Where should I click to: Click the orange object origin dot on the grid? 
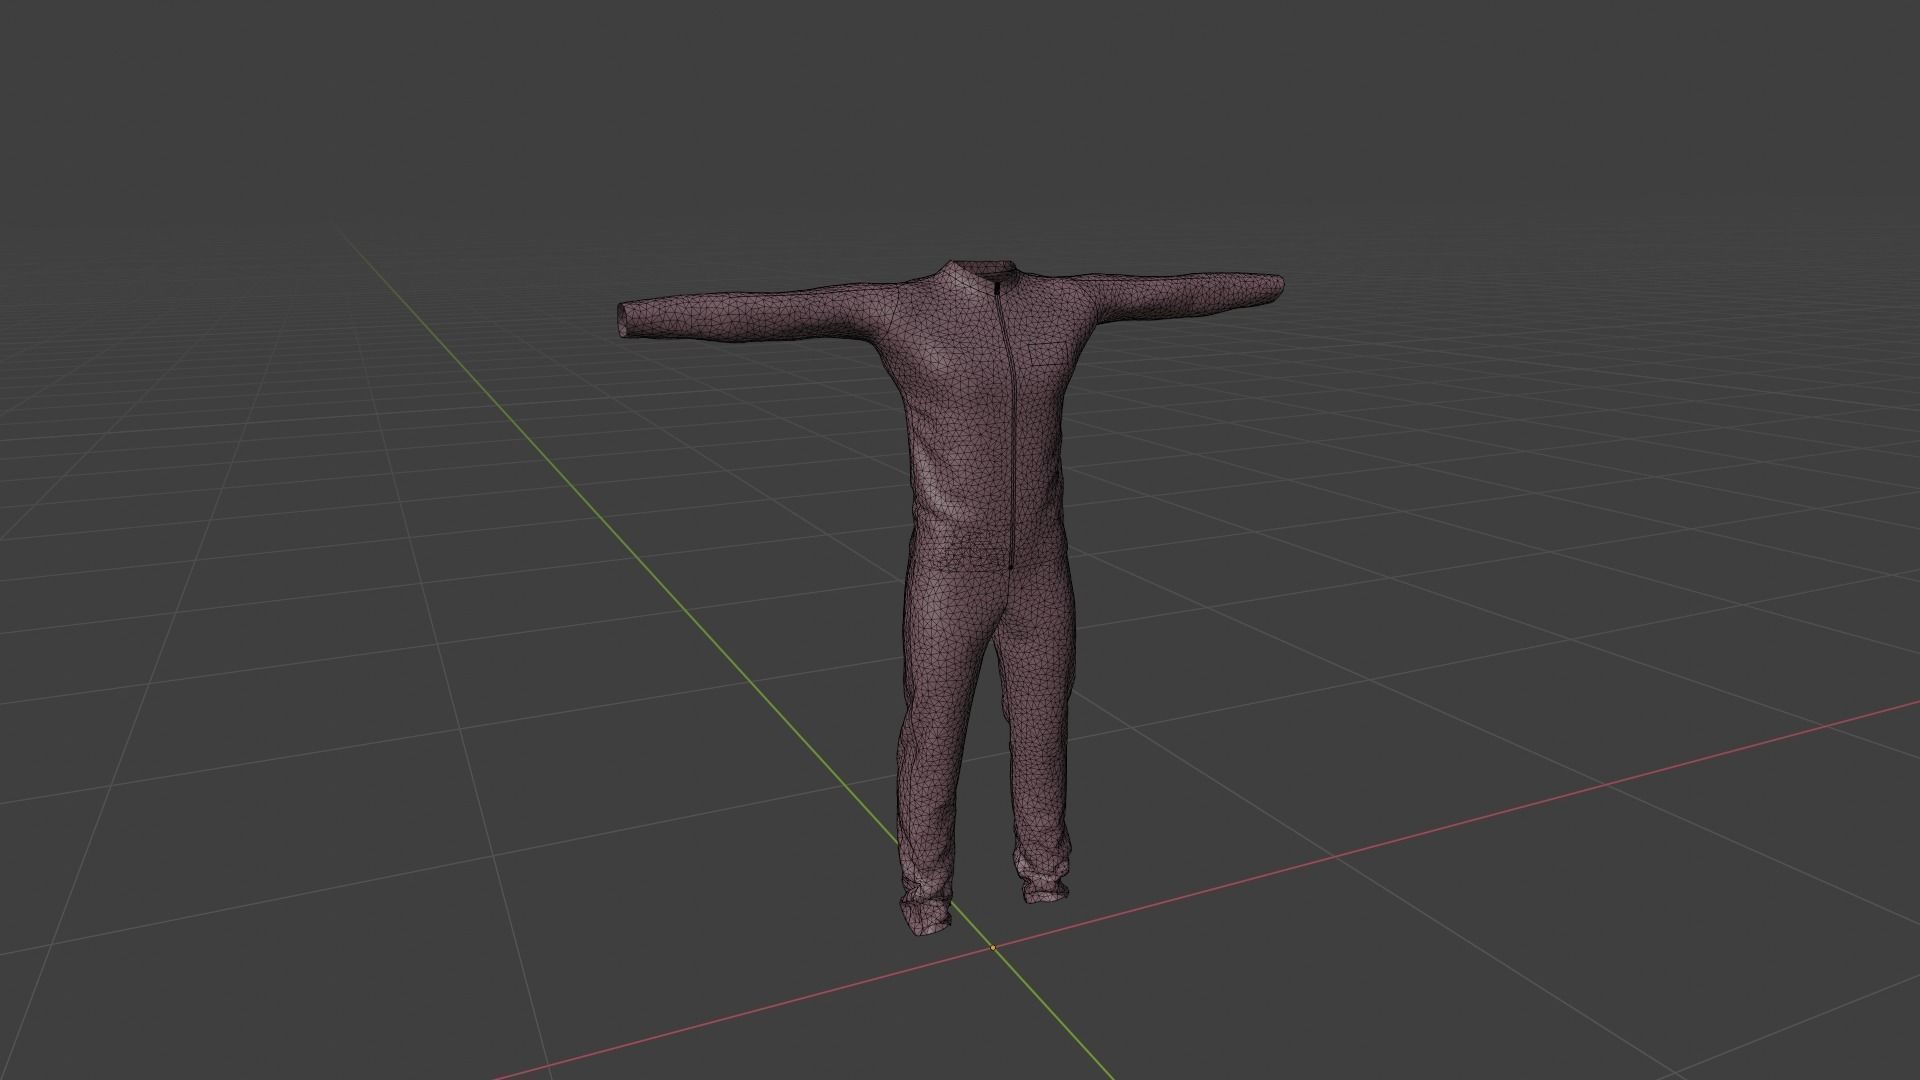pos(993,947)
